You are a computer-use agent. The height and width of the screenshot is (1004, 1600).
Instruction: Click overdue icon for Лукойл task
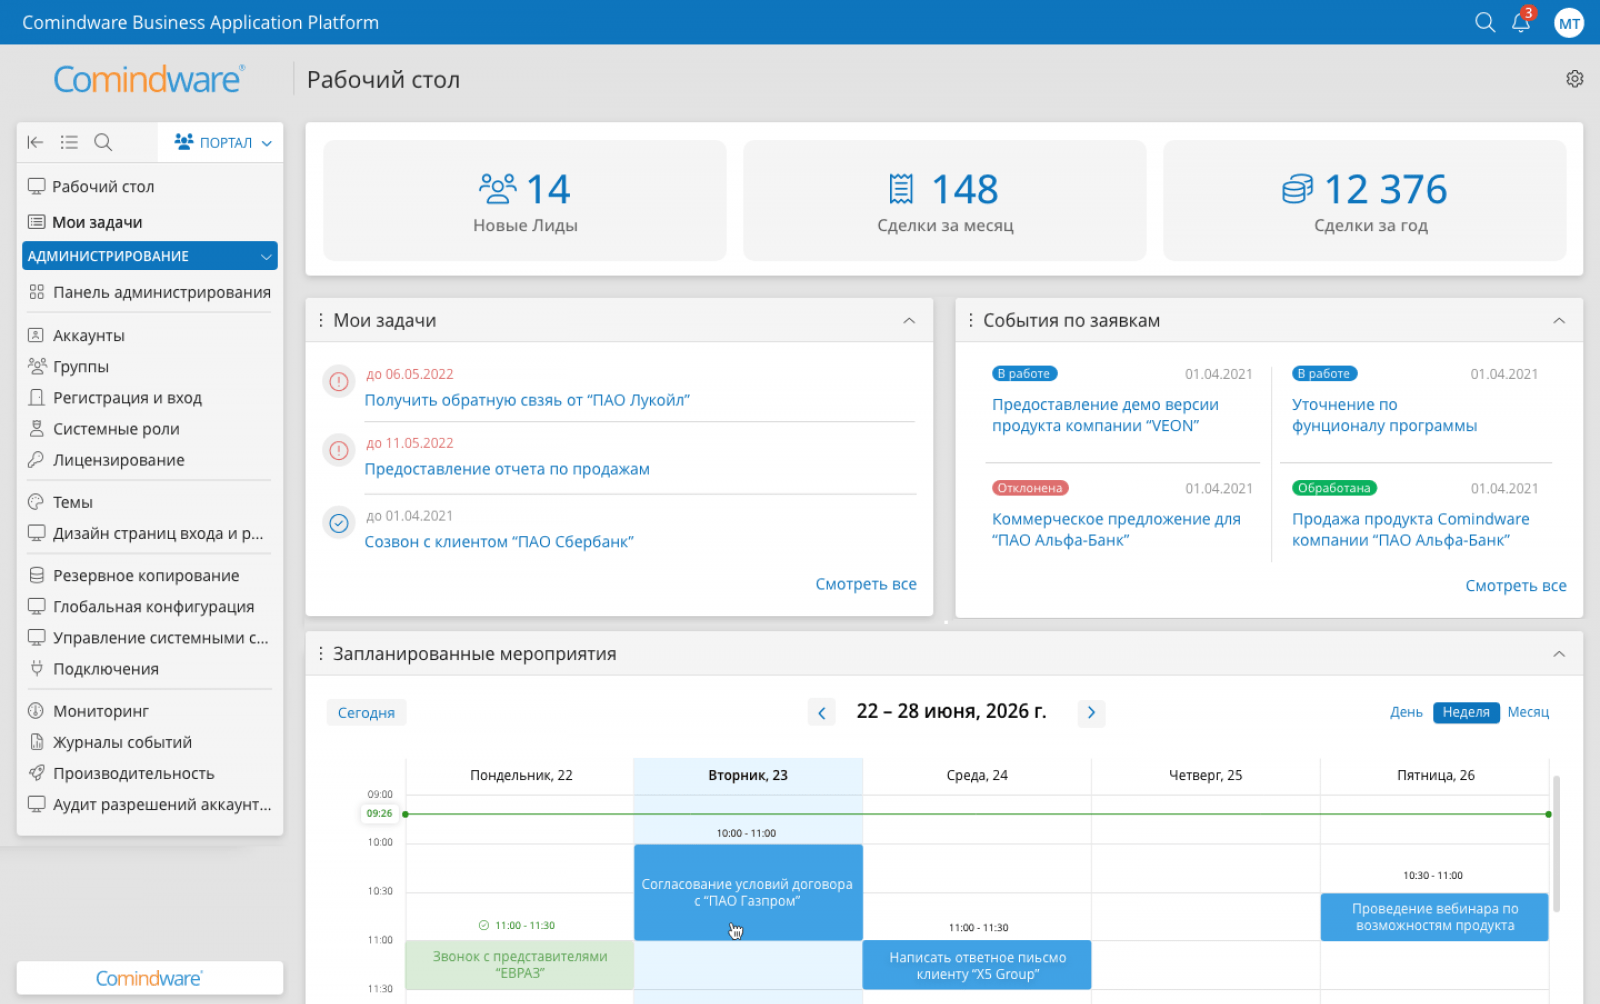[339, 381]
